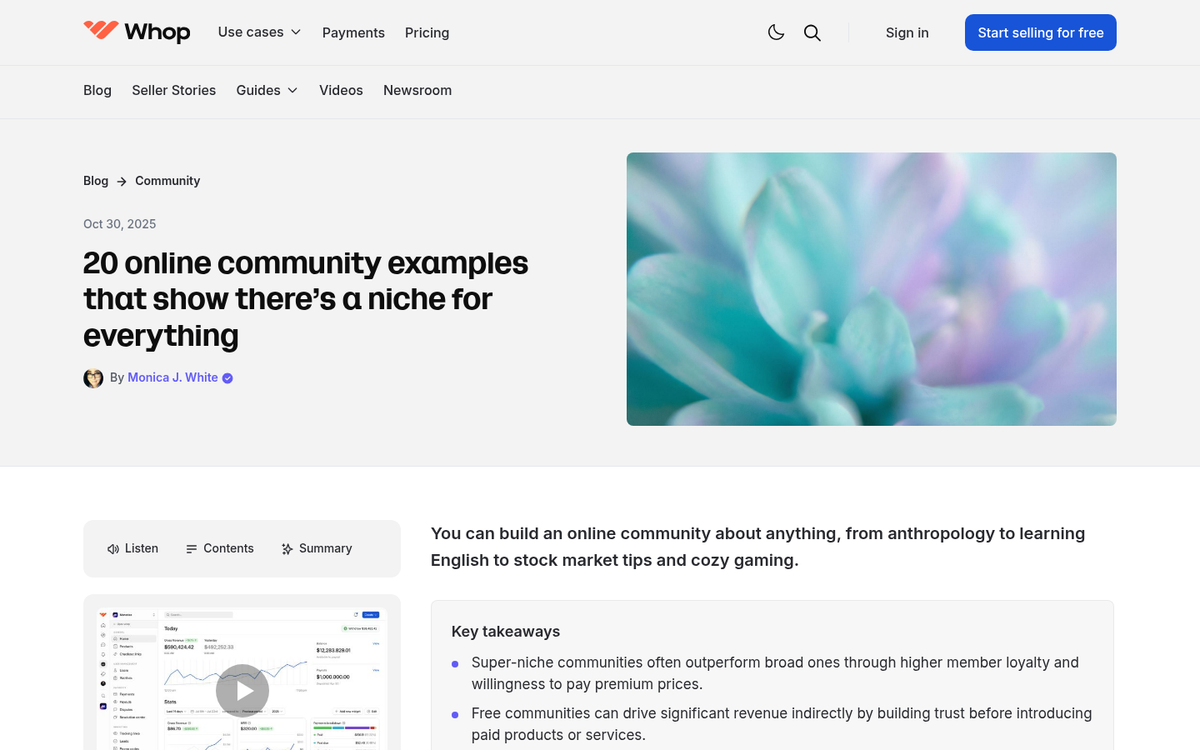Click the Whop logo icon
Viewport: 1200px width, 750px height.
tap(100, 31)
